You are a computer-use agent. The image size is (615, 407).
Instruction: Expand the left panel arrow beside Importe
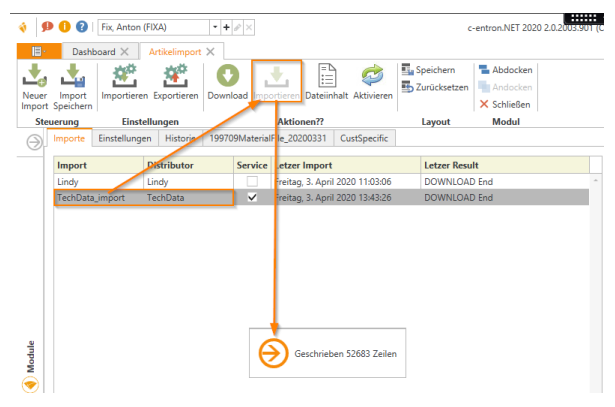(x=32, y=143)
